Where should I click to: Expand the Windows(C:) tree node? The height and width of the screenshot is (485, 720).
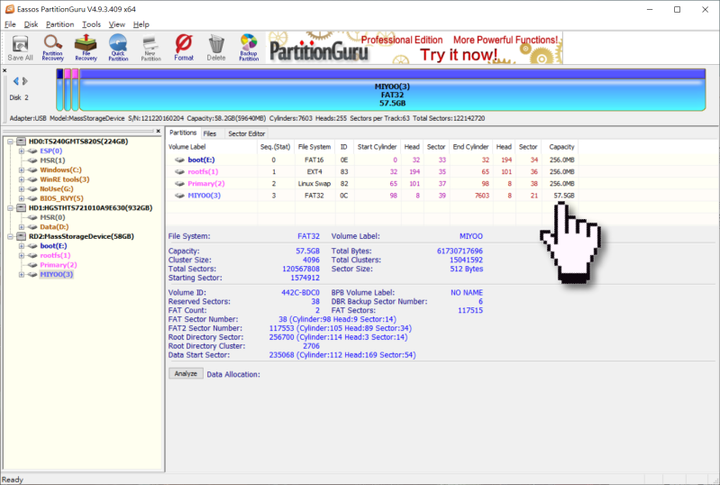point(21,170)
